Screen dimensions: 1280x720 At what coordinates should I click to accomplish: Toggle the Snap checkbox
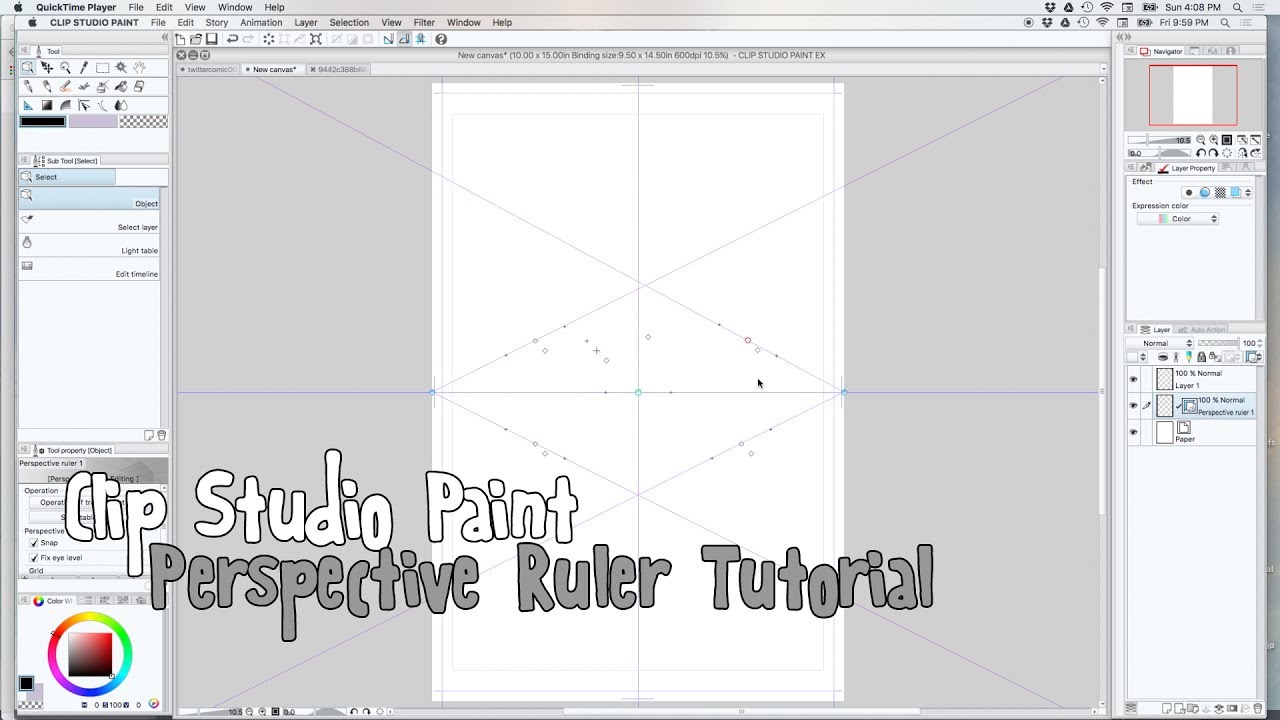(34, 543)
